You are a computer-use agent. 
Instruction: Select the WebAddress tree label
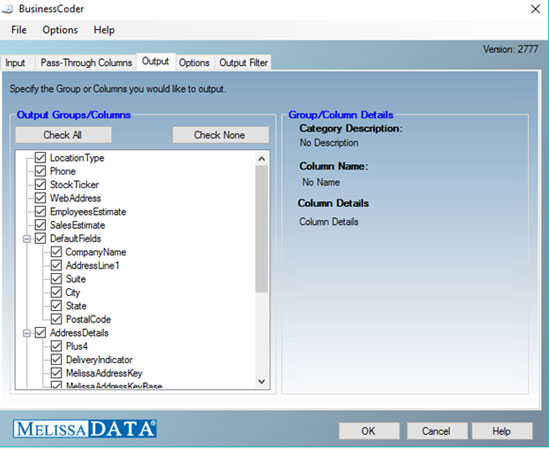(x=76, y=198)
